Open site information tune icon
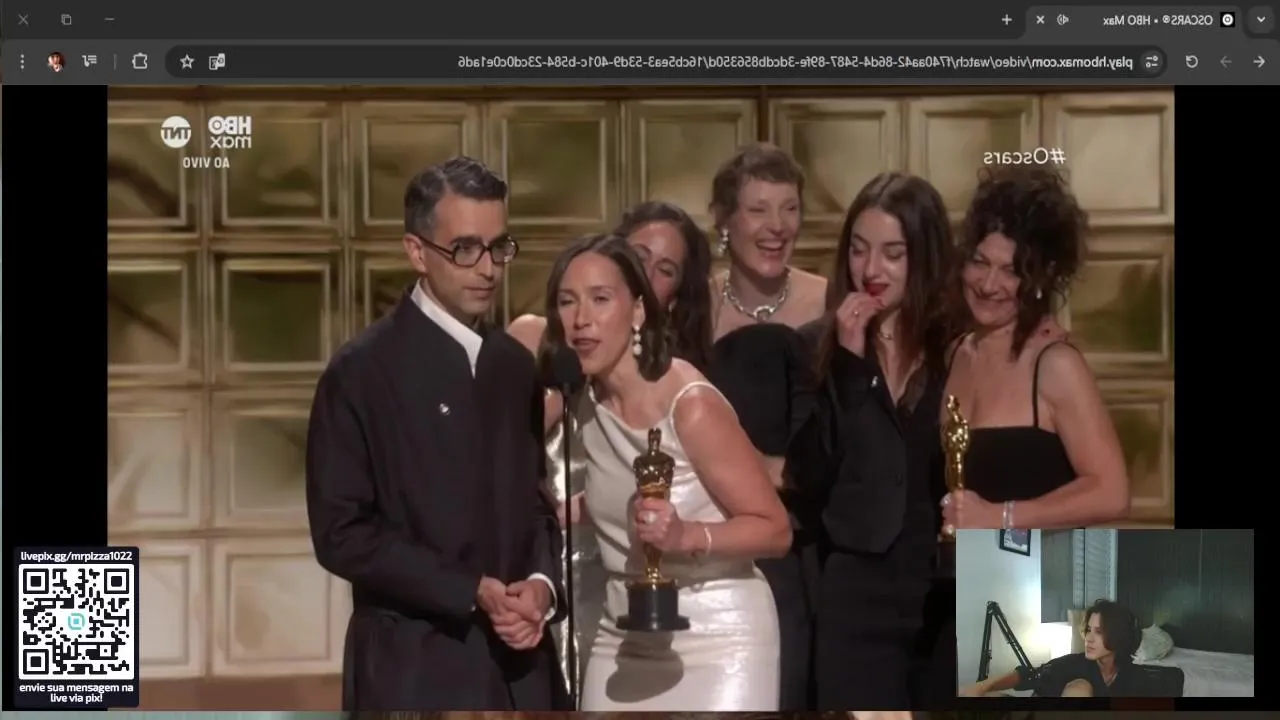1280x720 pixels. (x=1152, y=62)
